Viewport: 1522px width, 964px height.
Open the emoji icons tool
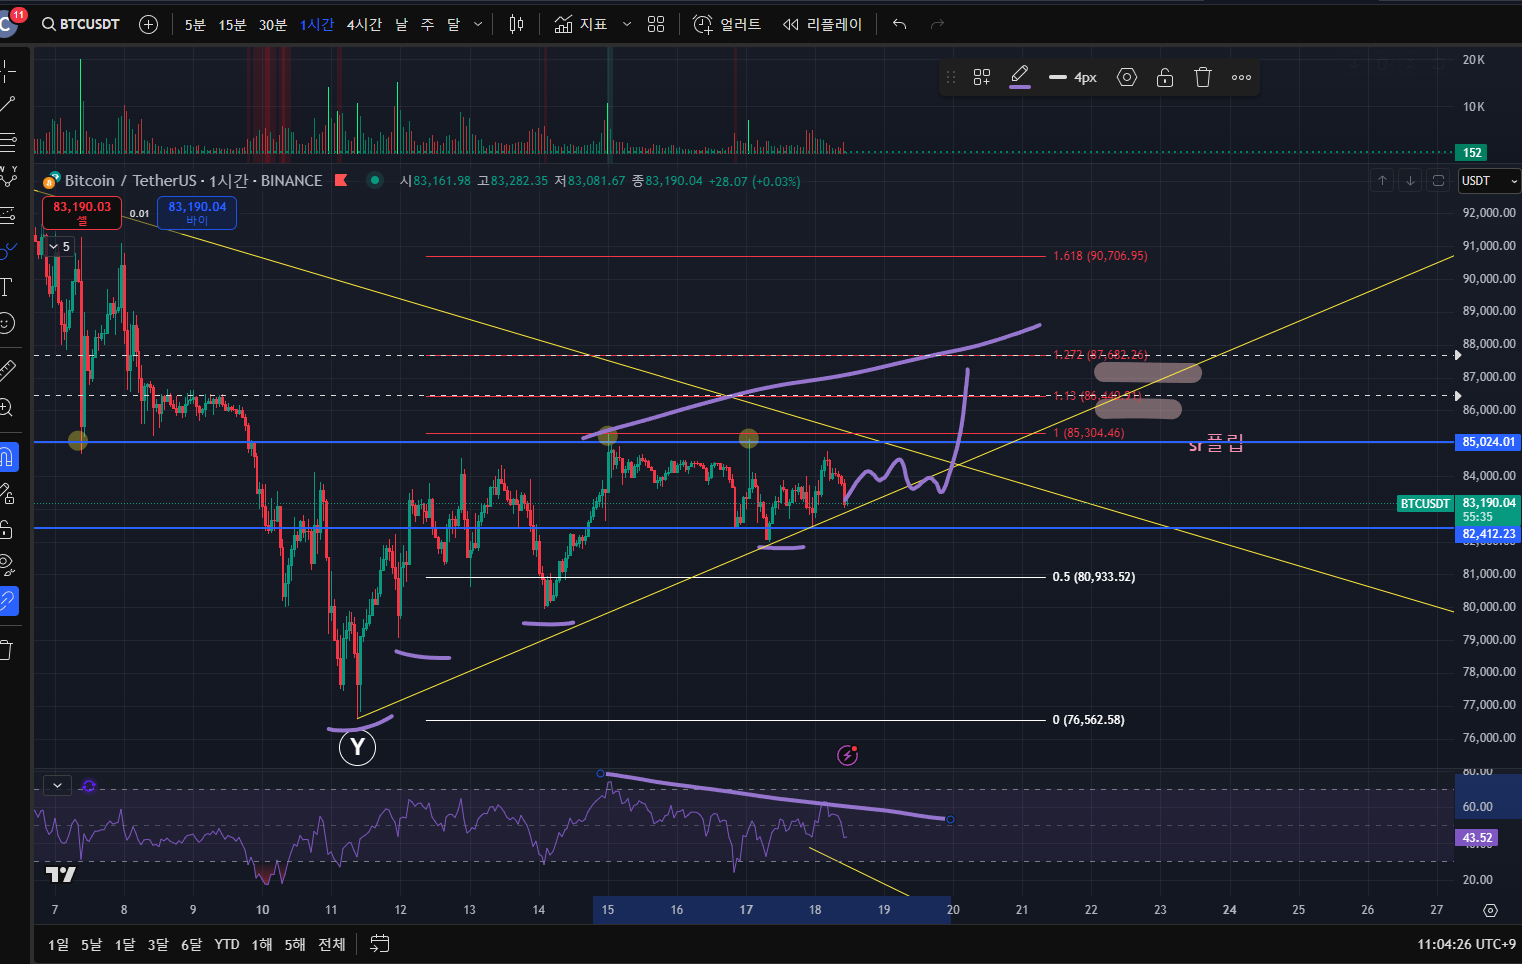(x=8, y=323)
